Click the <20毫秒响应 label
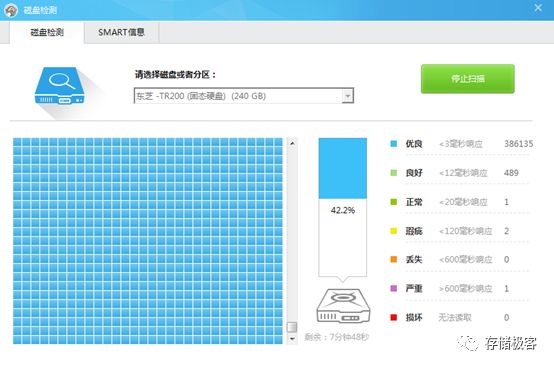This screenshot has width=554, height=367. point(463,202)
